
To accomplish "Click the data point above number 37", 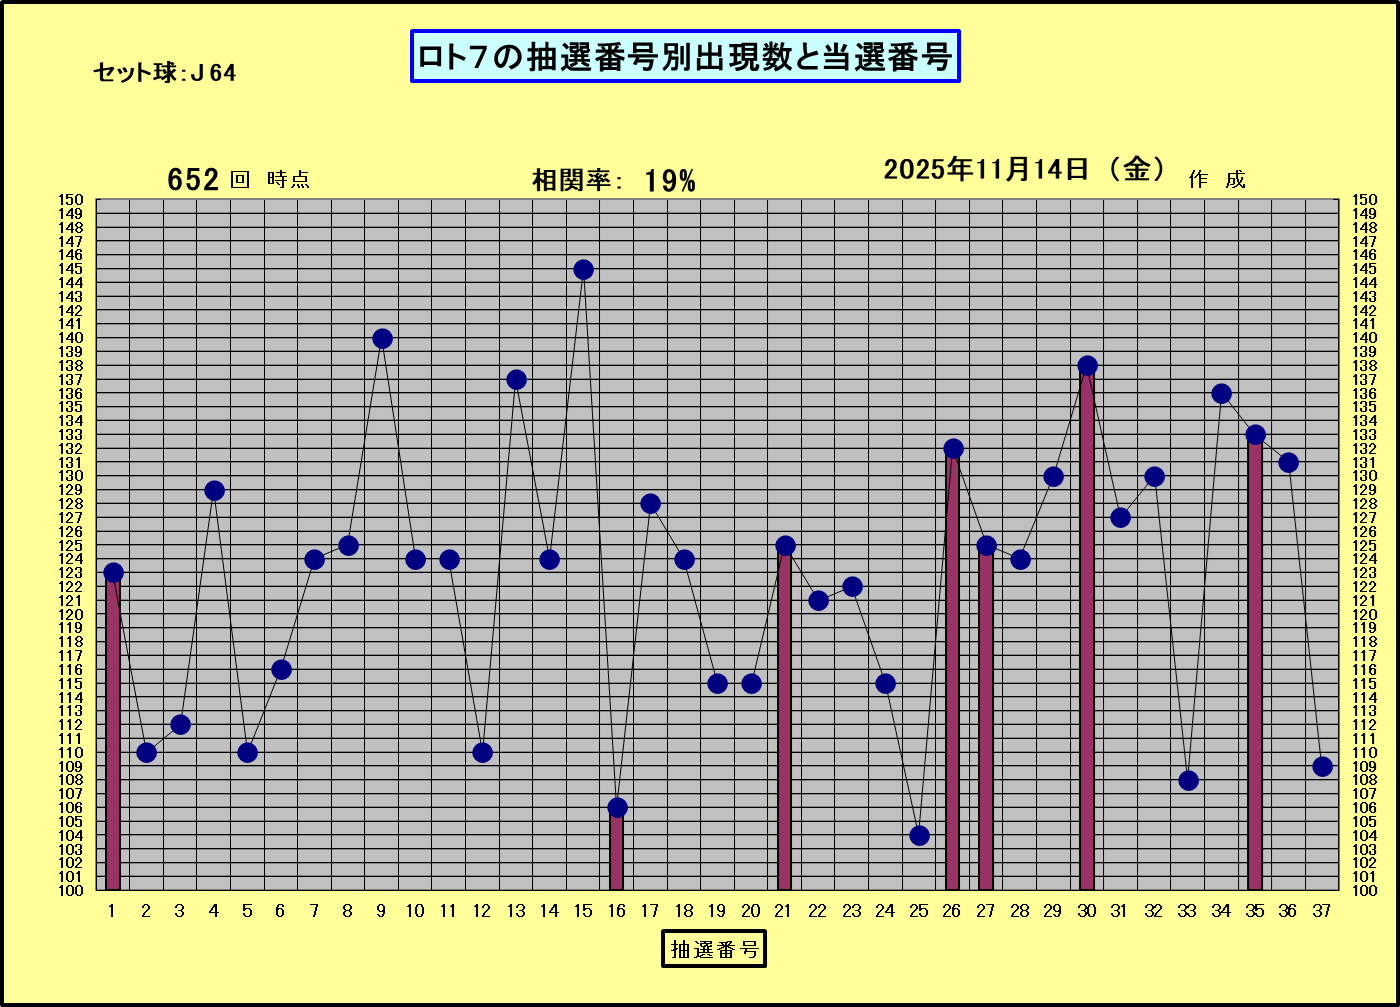I will click(1322, 767).
